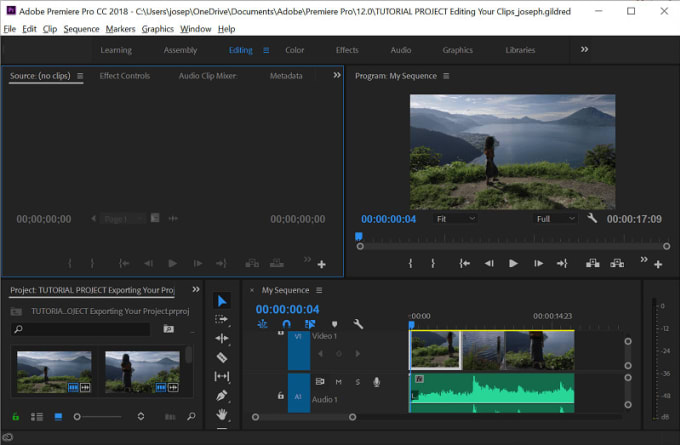Screen dimensions: 680x445
Task: Select the Selection tool arrow
Action: pos(222,300)
